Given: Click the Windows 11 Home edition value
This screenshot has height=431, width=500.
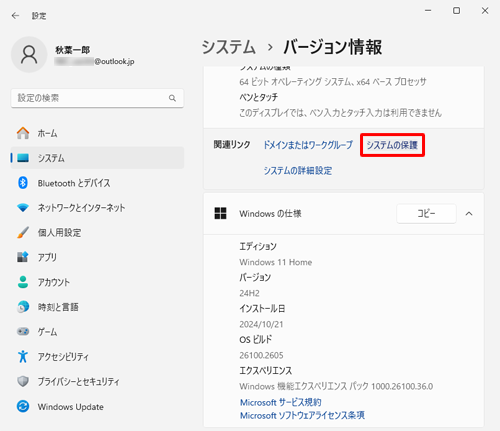Looking at the screenshot, I should 276,262.
